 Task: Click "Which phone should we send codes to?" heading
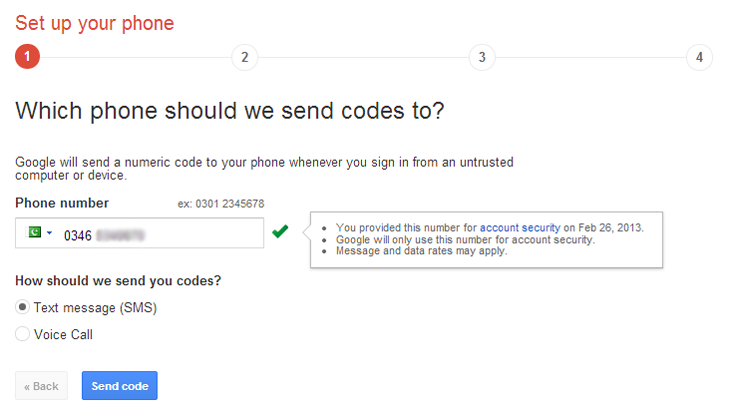pyautogui.click(x=229, y=110)
